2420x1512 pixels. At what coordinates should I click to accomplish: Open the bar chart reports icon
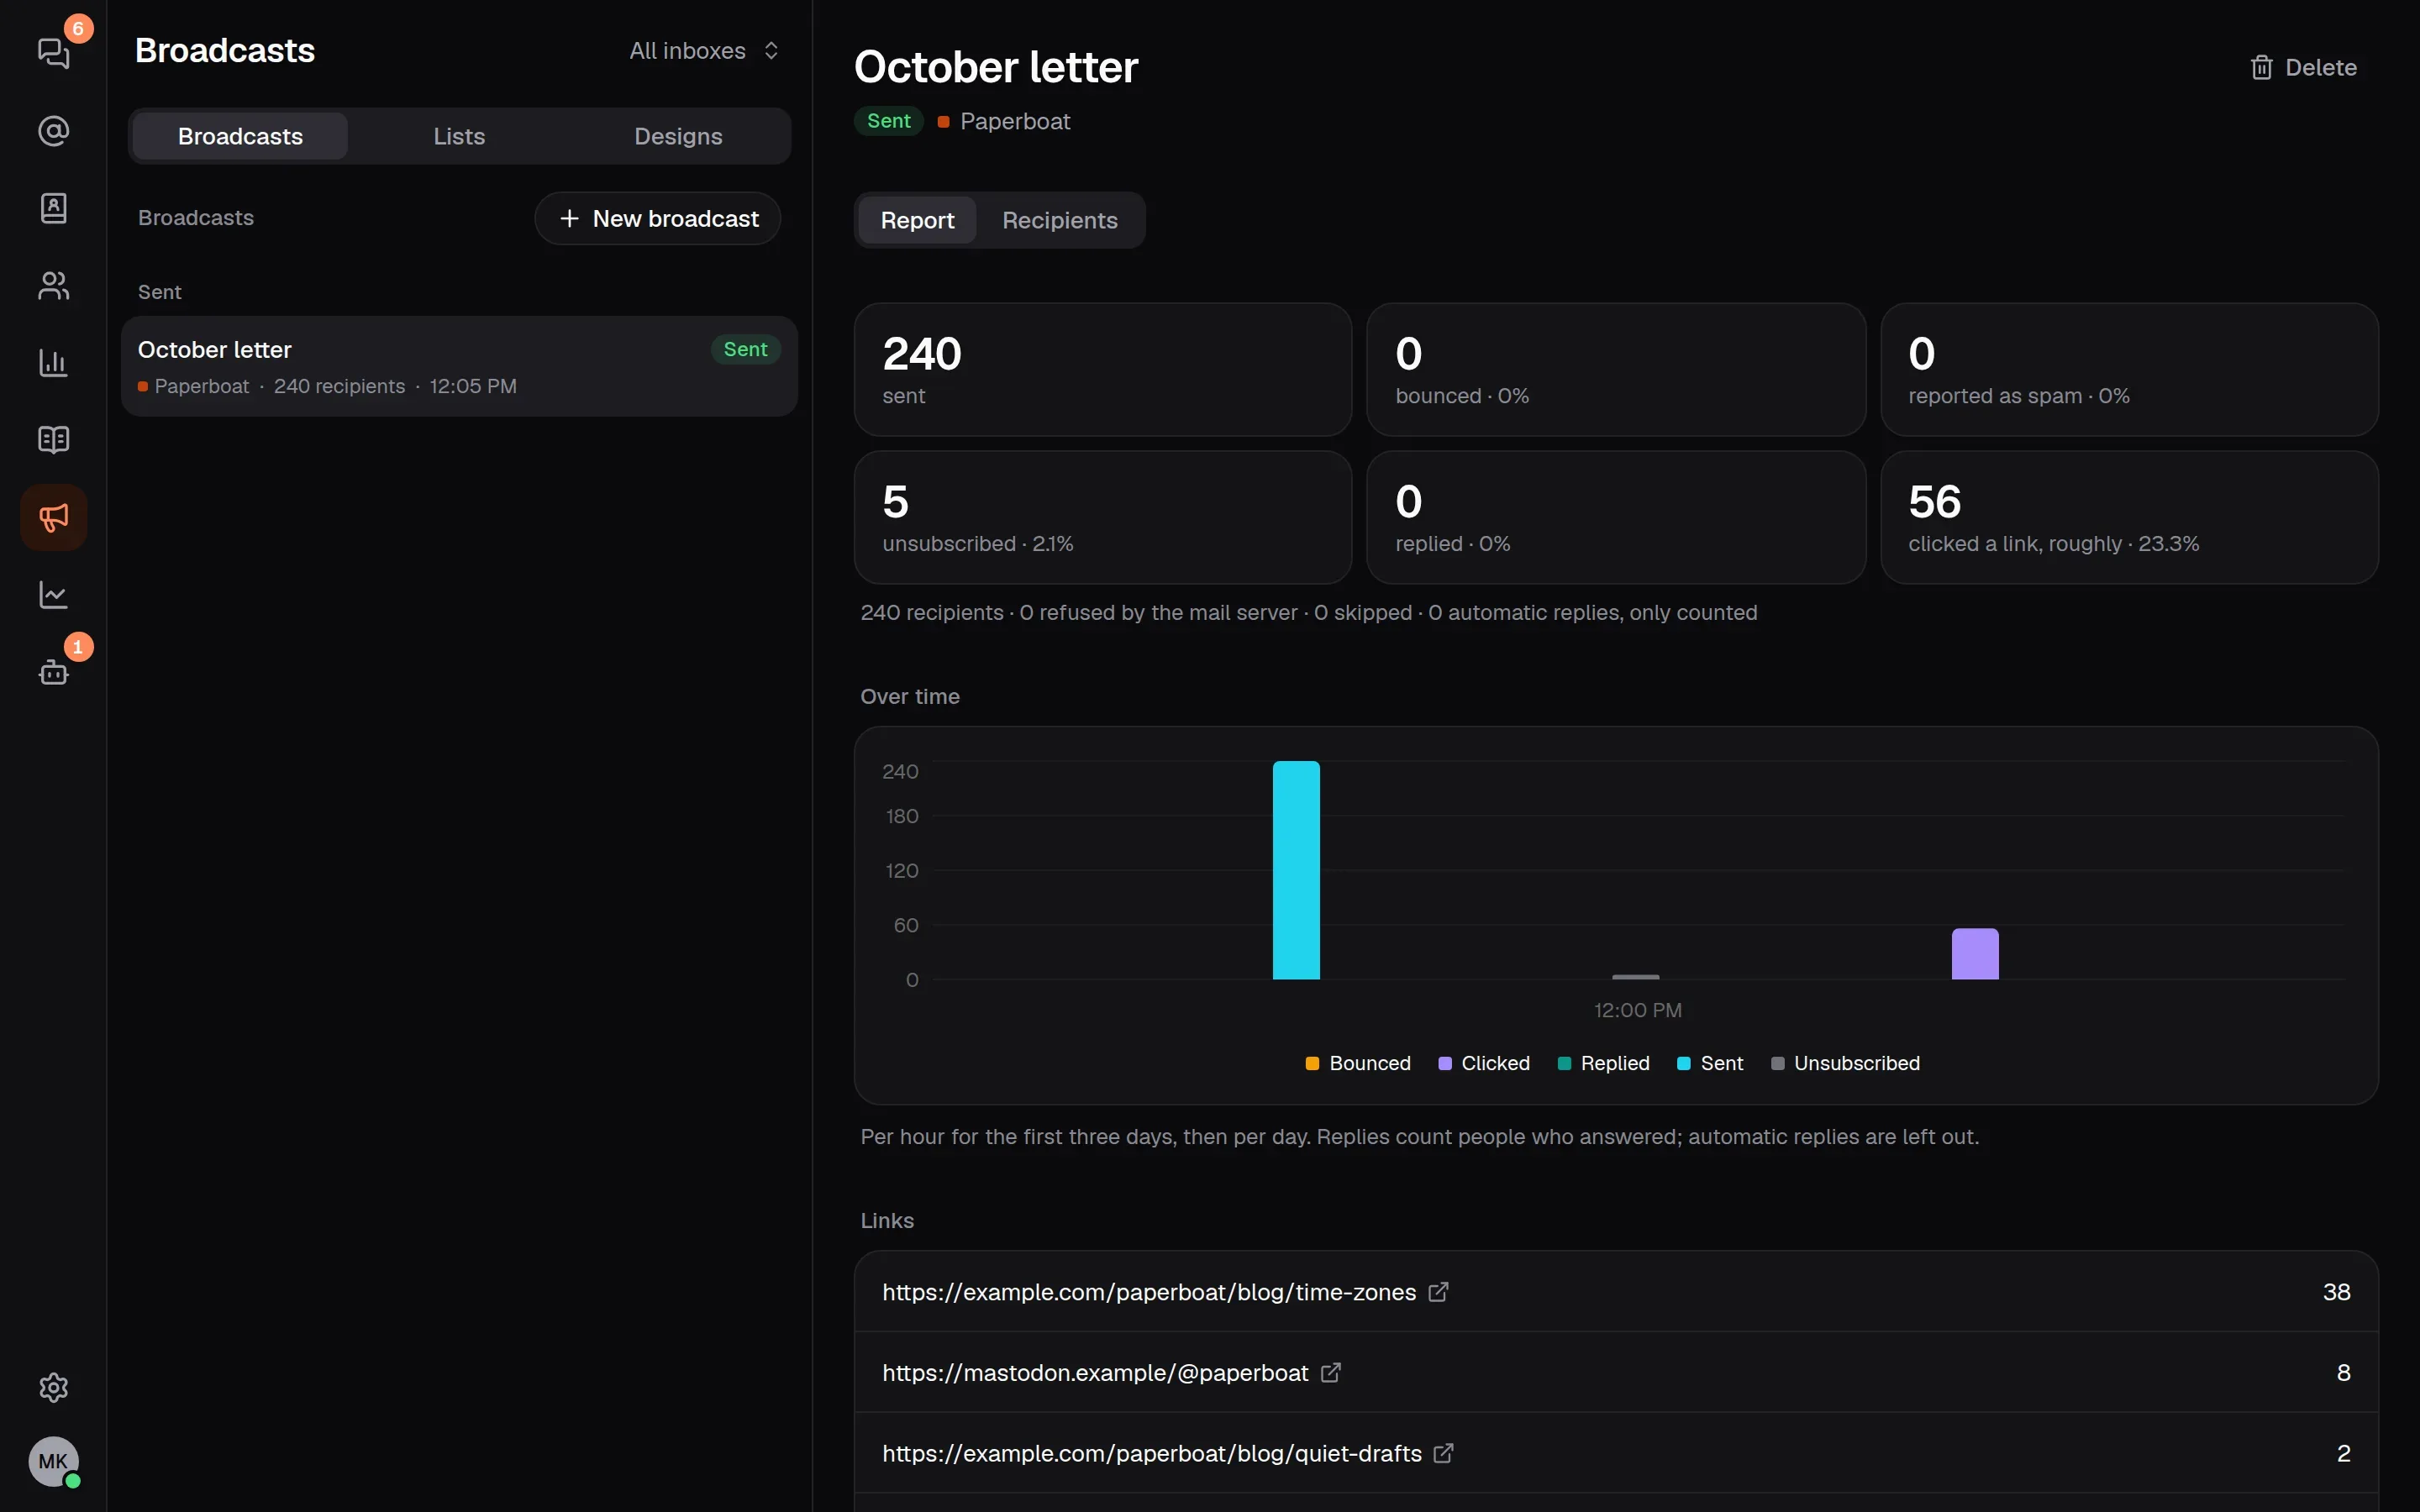pos(53,363)
